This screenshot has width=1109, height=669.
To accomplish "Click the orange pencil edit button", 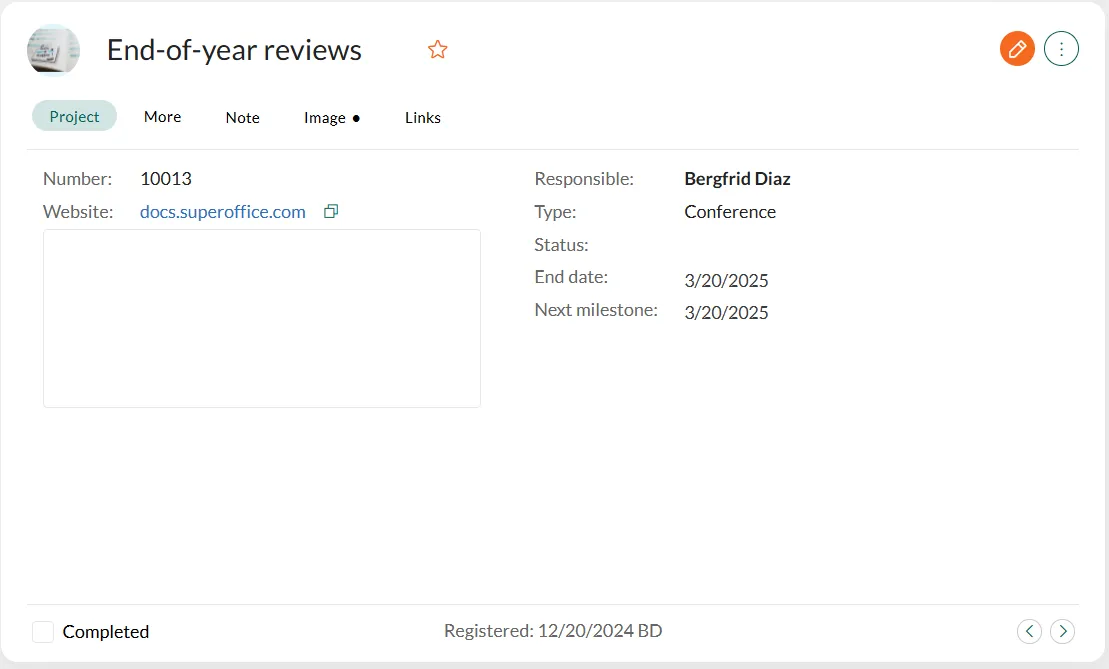I will coord(1017,48).
